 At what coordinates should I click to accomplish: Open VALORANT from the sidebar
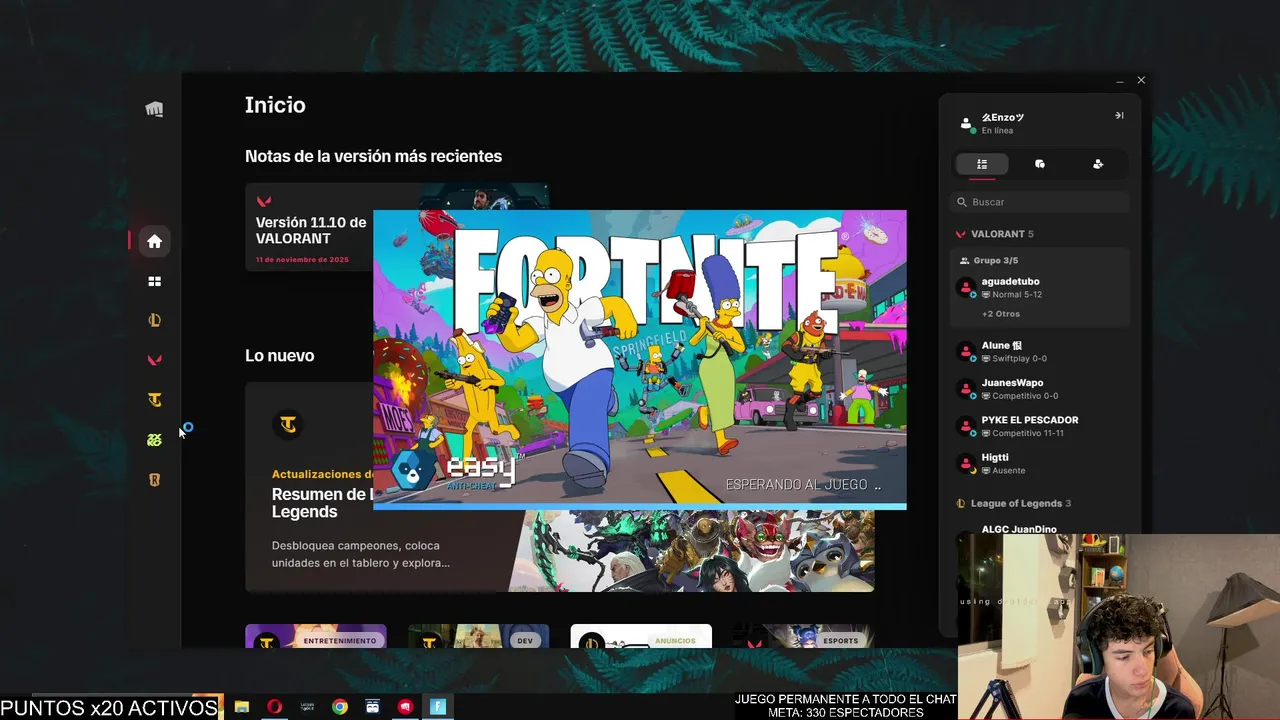click(x=154, y=360)
